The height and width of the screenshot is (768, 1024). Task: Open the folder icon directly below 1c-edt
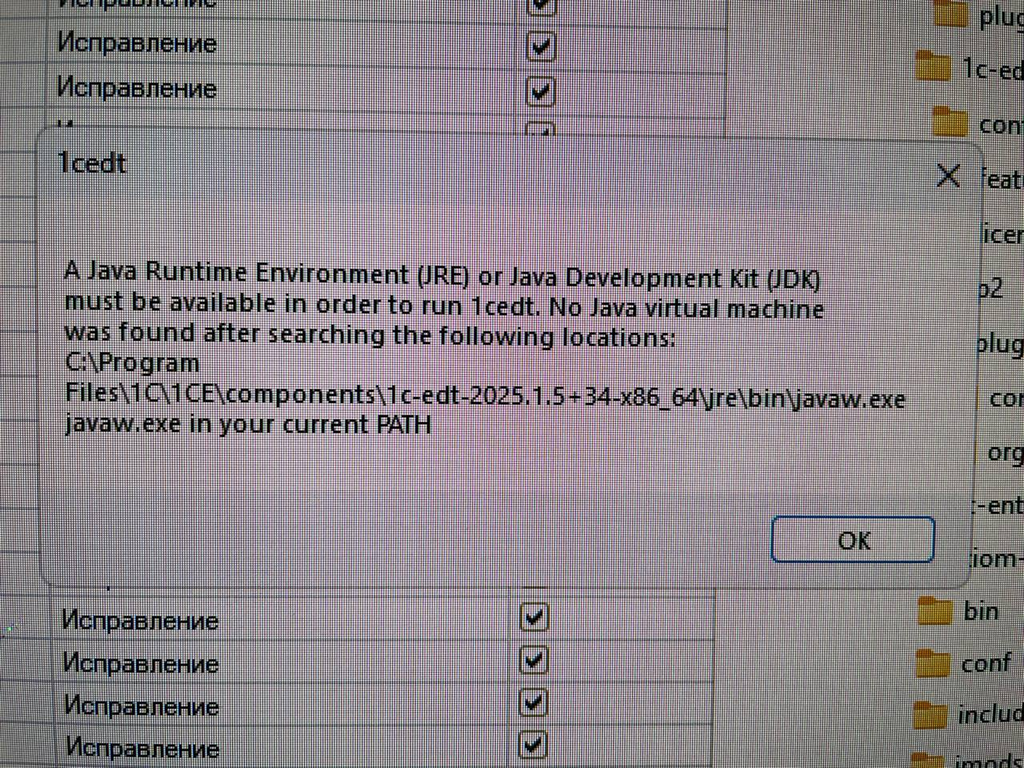pos(950,122)
